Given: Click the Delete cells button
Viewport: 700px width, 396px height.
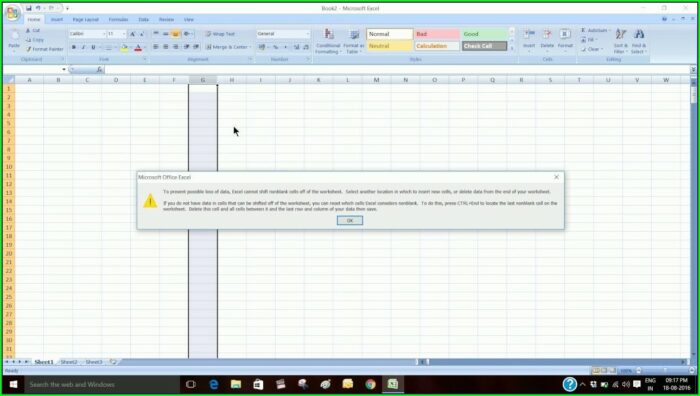Looking at the screenshot, I should pos(547,40).
